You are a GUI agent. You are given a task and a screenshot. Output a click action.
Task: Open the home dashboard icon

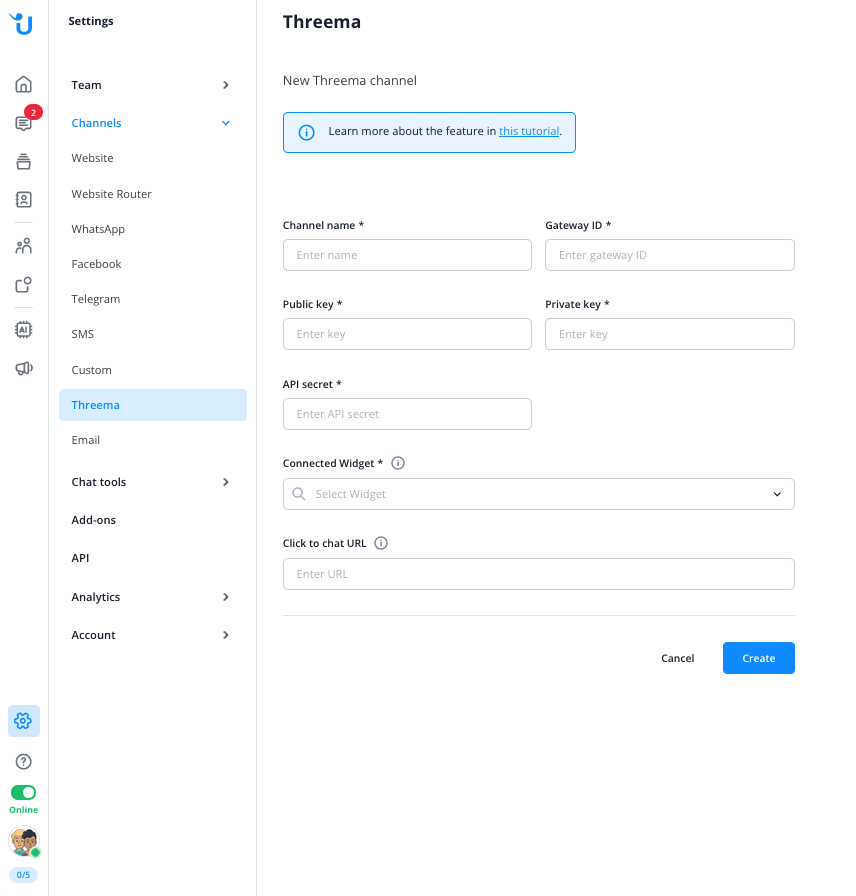click(x=23, y=85)
